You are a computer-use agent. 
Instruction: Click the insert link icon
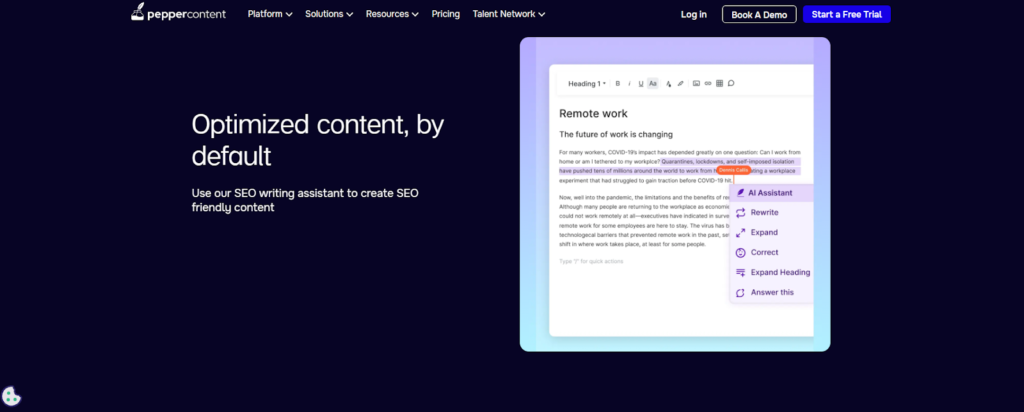tap(708, 83)
